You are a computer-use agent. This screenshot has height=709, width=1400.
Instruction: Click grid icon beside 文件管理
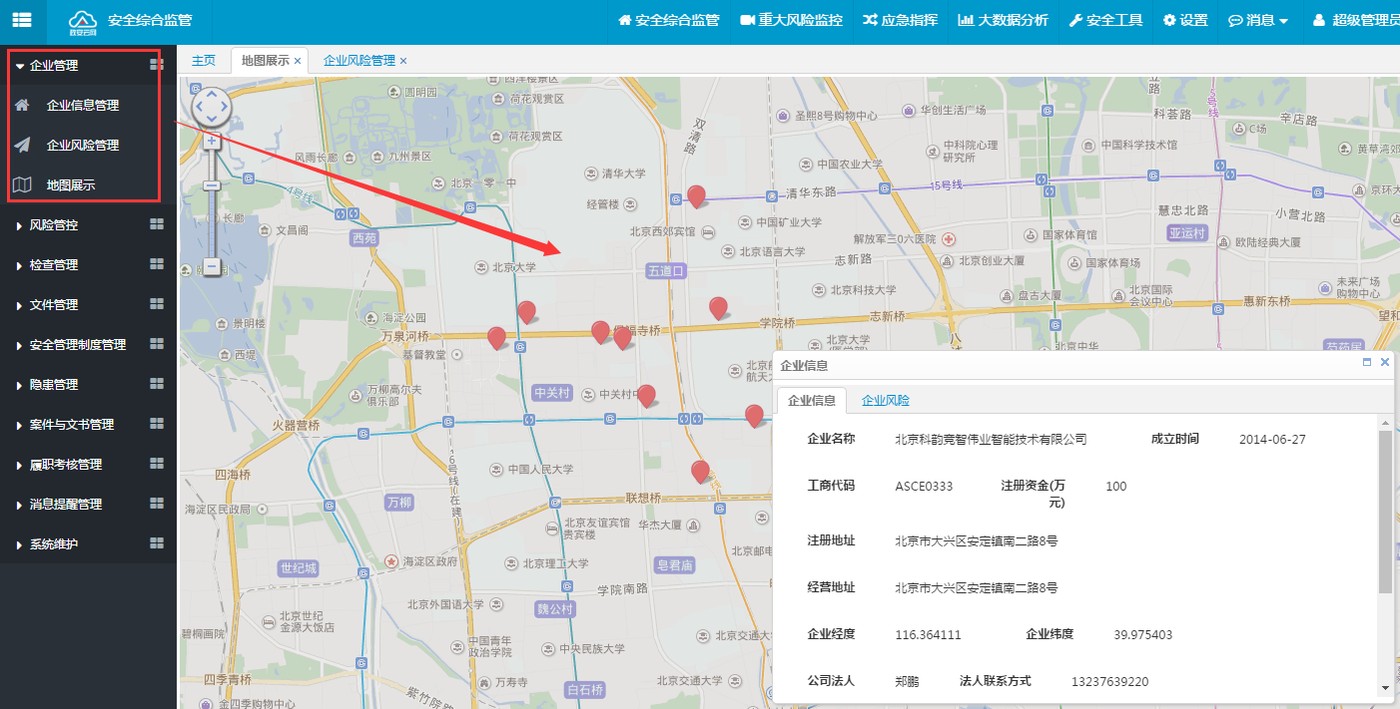[157, 304]
